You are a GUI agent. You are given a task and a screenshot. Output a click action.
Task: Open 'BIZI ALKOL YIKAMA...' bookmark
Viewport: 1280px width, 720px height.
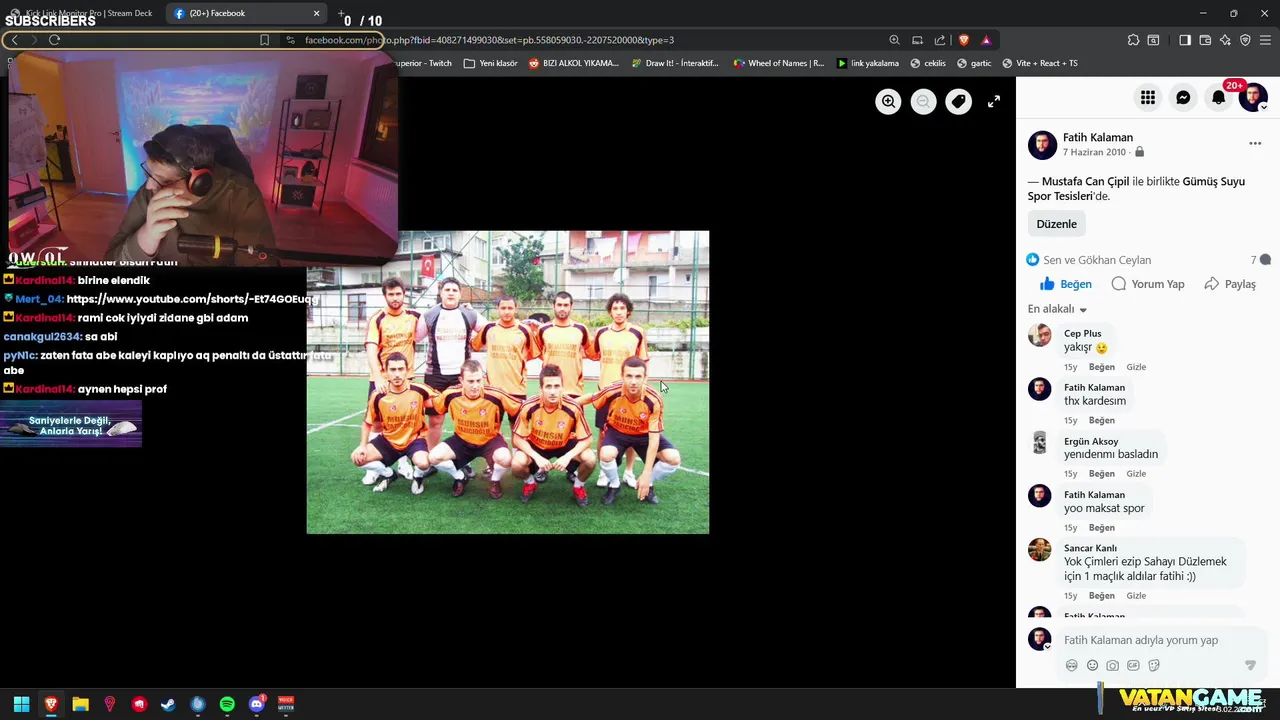click(x=573, y=63)
